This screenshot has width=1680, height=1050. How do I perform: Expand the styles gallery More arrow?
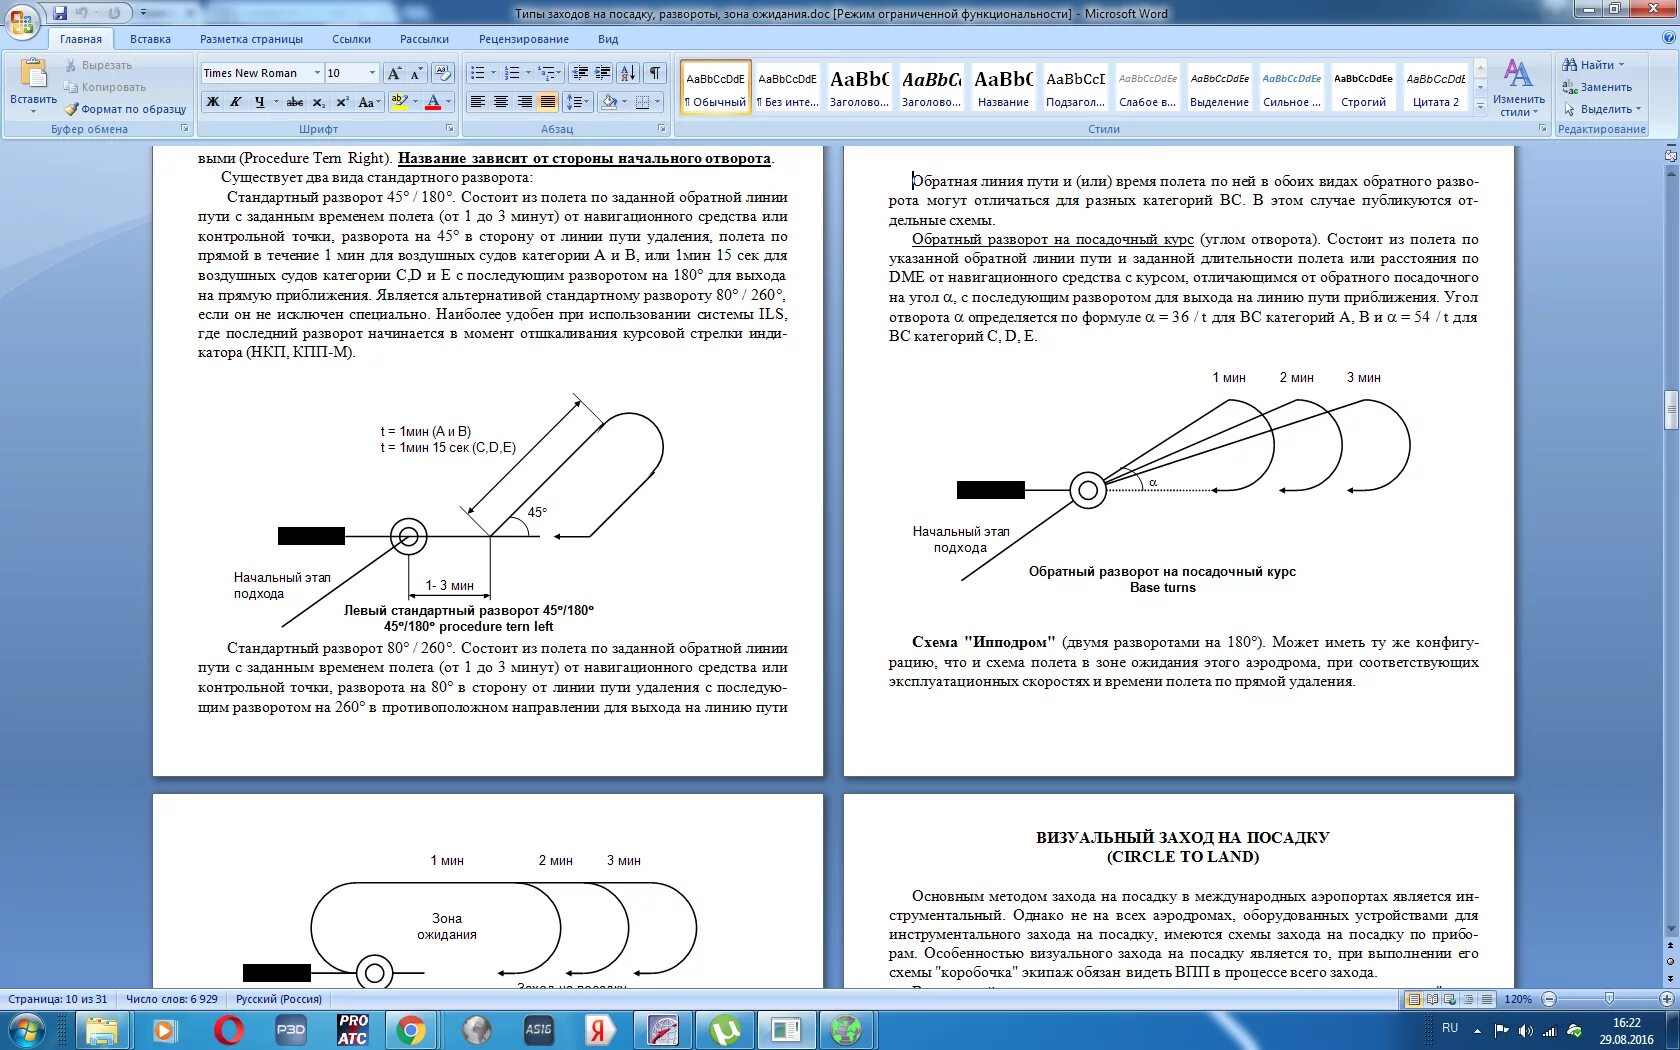tap(1481, 106)
